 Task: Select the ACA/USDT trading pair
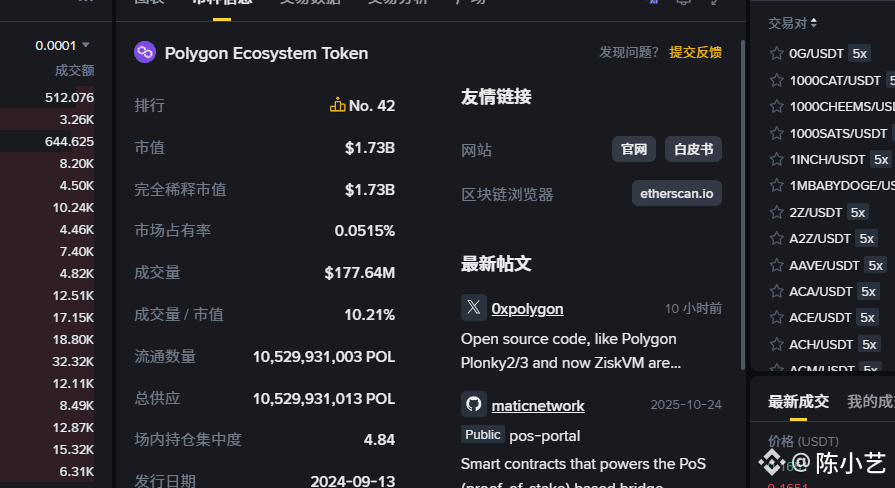coord(821,292)
